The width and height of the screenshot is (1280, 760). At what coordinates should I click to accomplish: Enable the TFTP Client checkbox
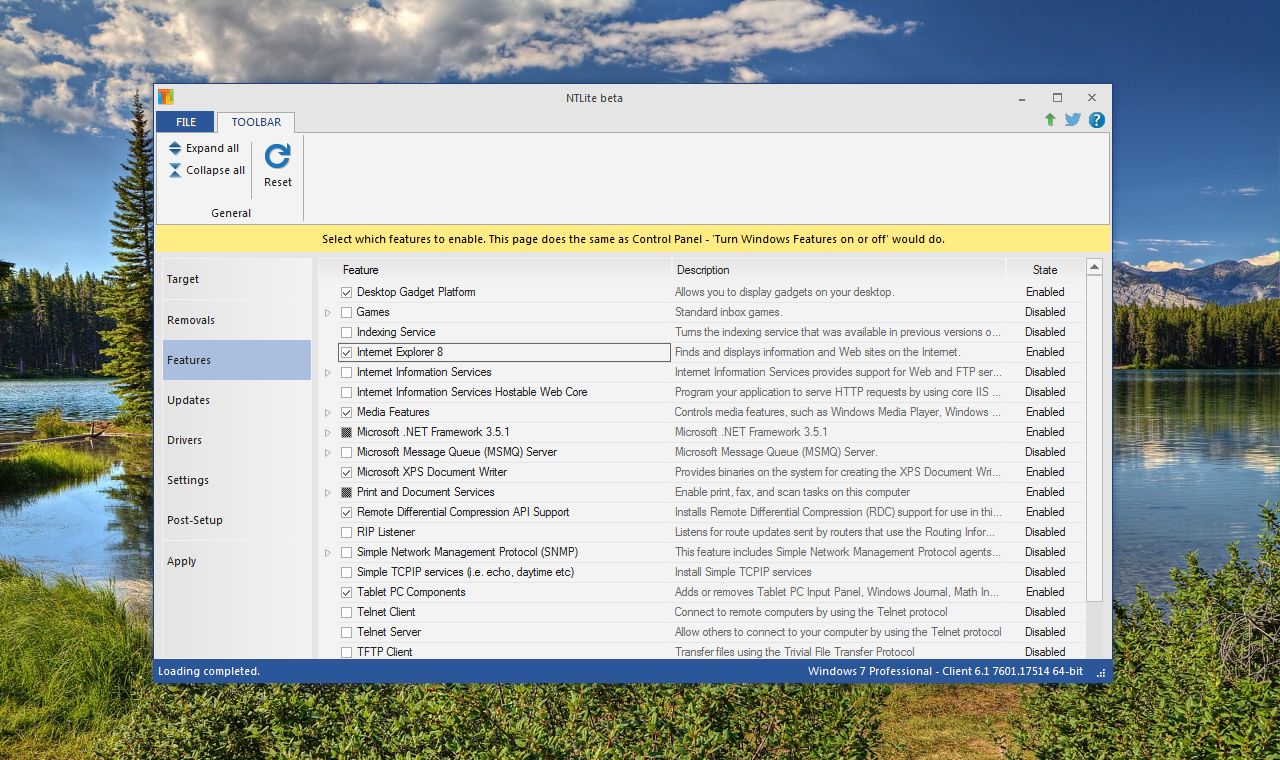pos(346,652)
